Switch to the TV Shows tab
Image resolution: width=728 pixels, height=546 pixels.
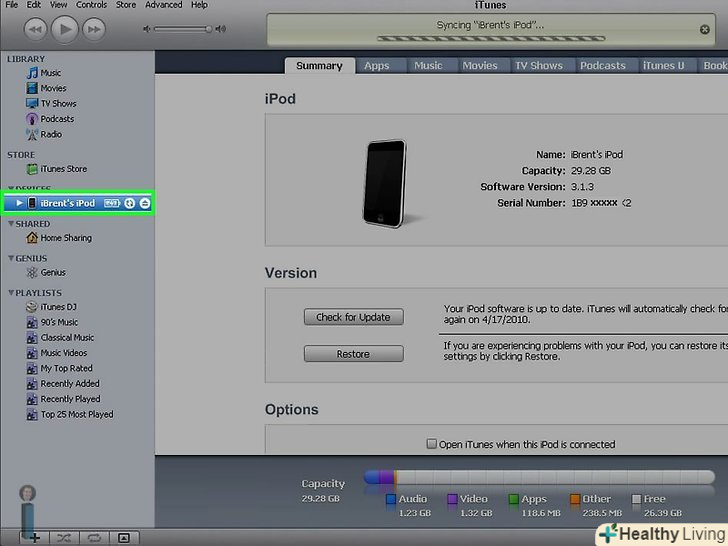tap(539, 65)
